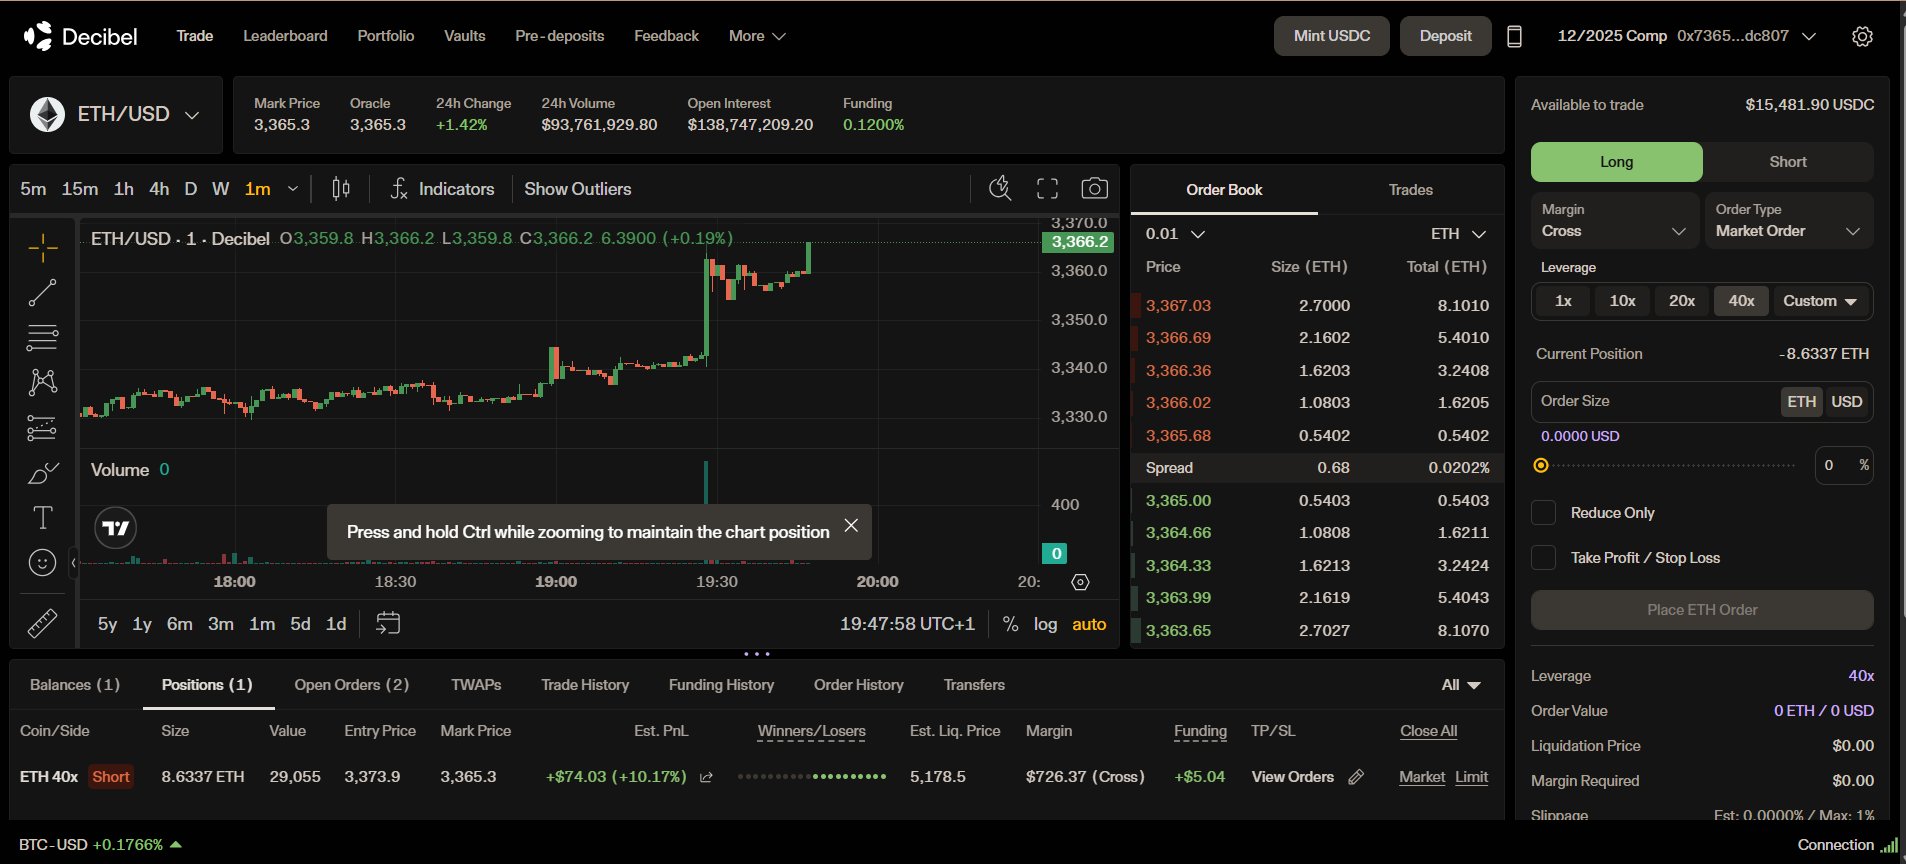The image size is (1906, 864).
Task: Set order size unit to ETH
Action: [x=1802, y=401]
